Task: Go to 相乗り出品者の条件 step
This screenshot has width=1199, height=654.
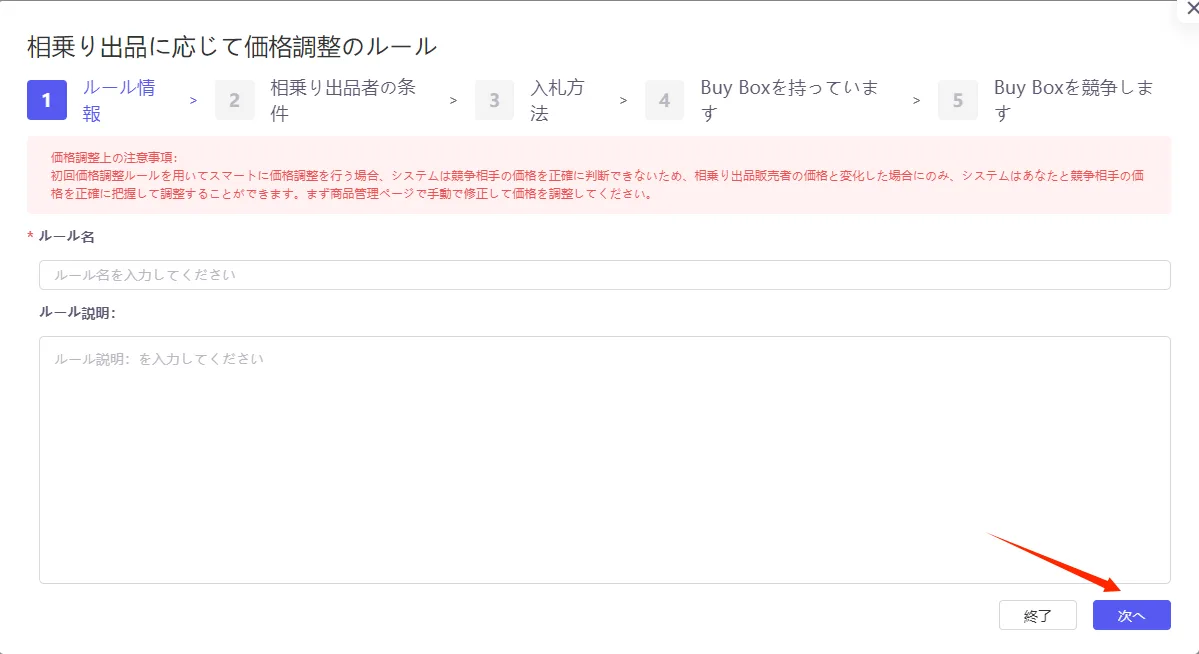Action: [x=343, y=100]
